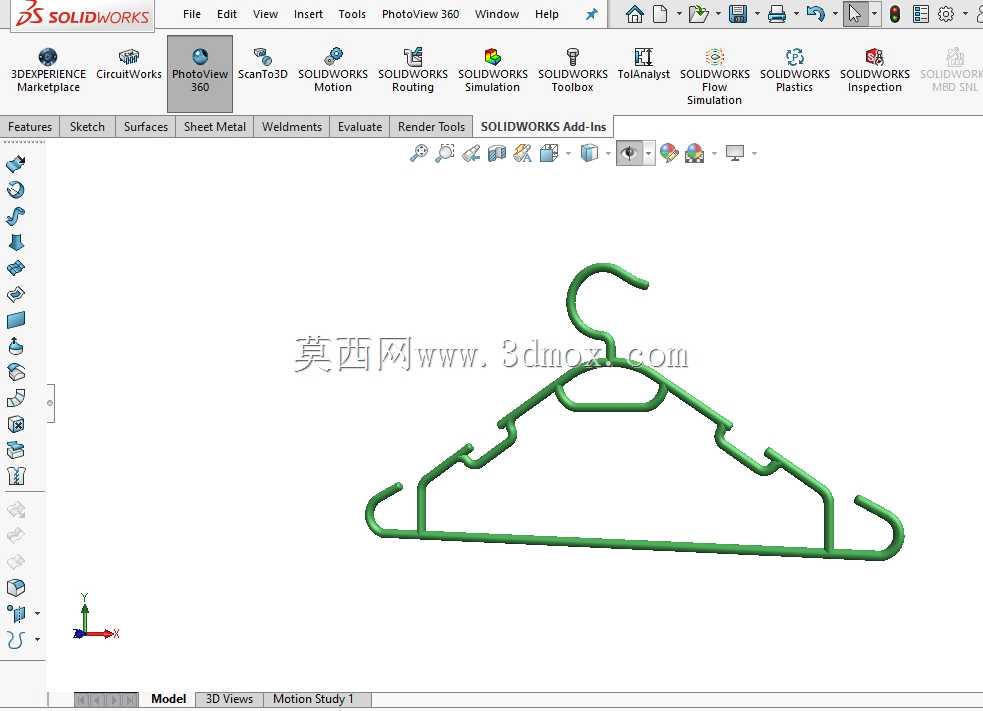The width and height of the screenshot is (983, 711).
Task: Select the Planar Surface tool
Action: coord(16,320)
